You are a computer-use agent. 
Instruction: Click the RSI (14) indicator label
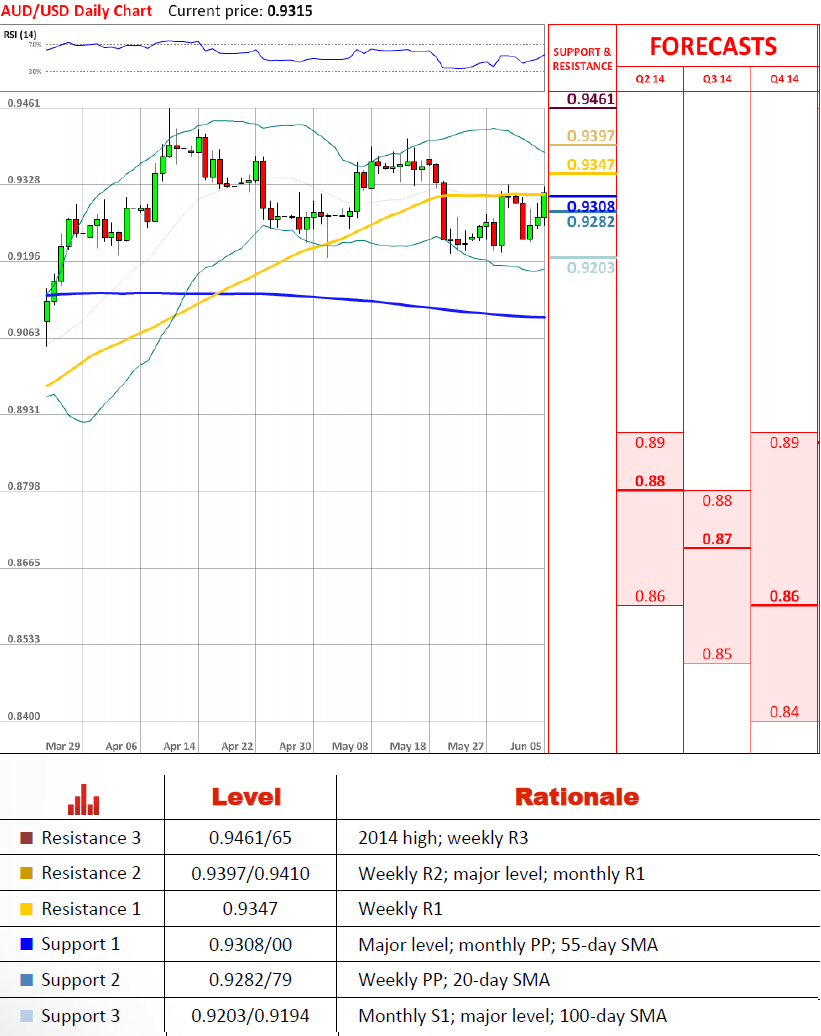(20, 34)
